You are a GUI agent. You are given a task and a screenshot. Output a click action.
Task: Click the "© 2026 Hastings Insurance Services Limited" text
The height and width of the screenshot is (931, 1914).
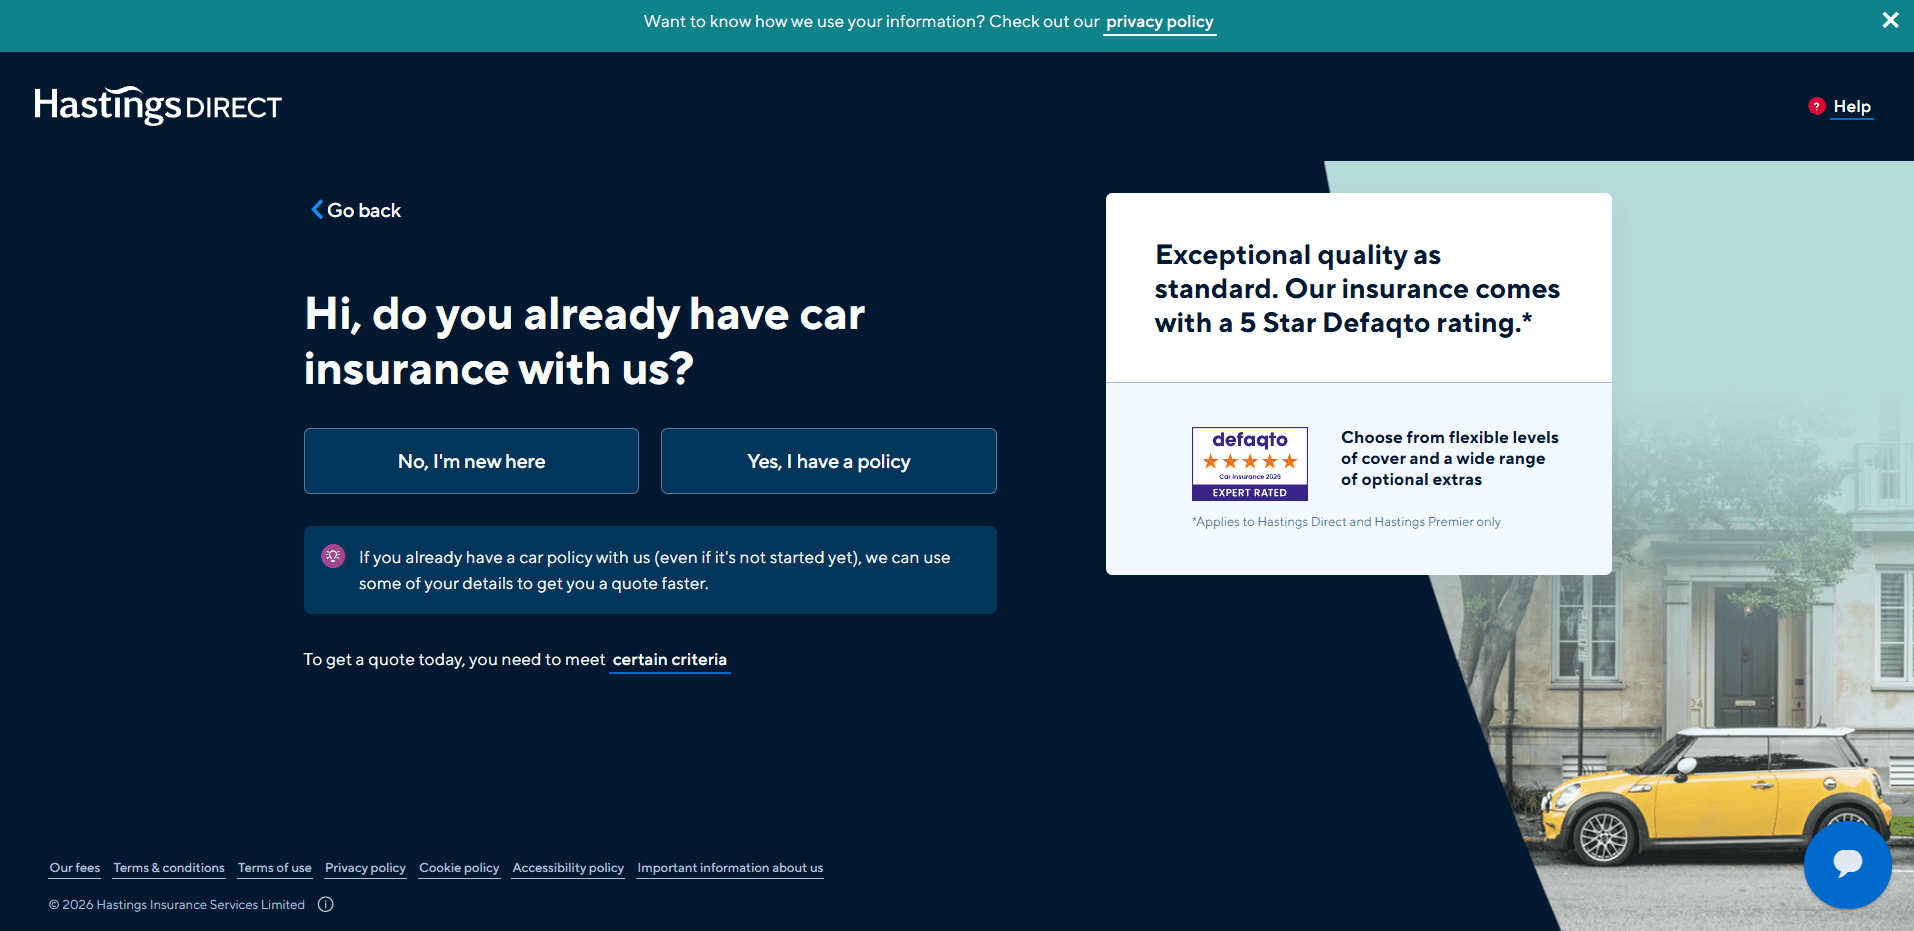177,905
